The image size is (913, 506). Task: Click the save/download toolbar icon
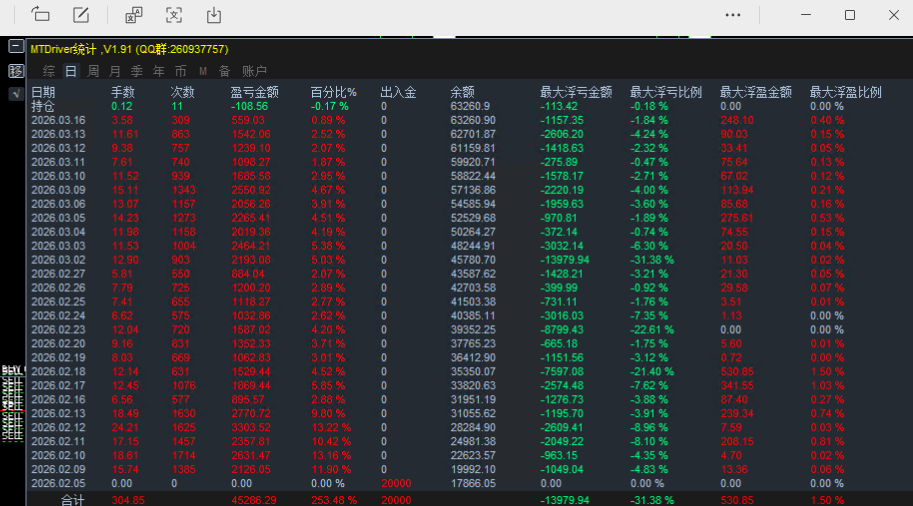[x=214, y=15]
